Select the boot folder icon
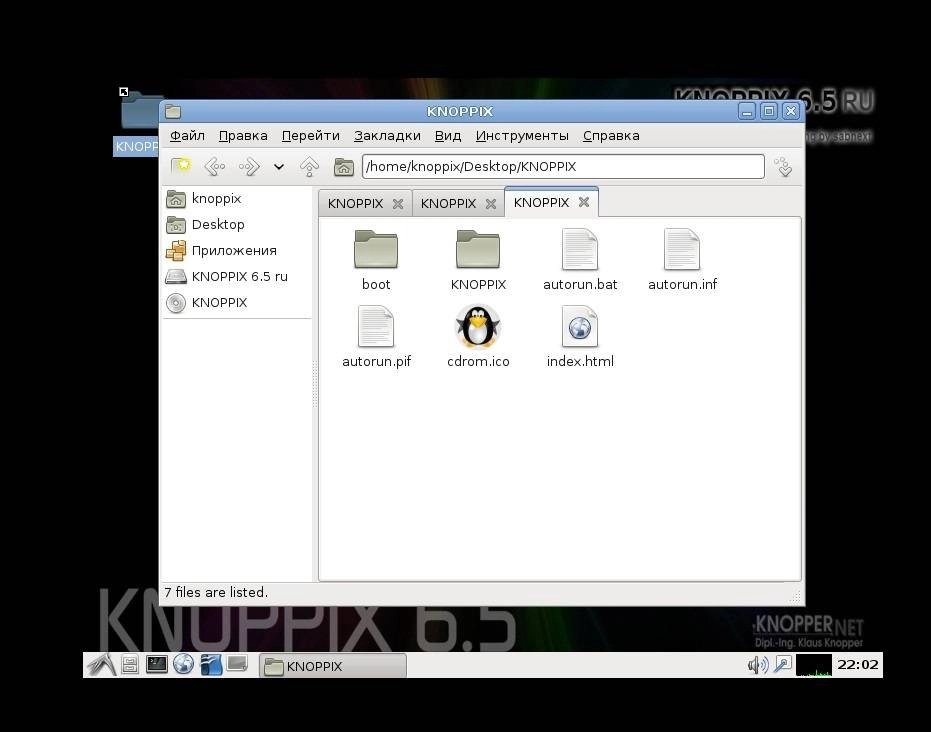 pyautogui.click(x=376, y=249)
